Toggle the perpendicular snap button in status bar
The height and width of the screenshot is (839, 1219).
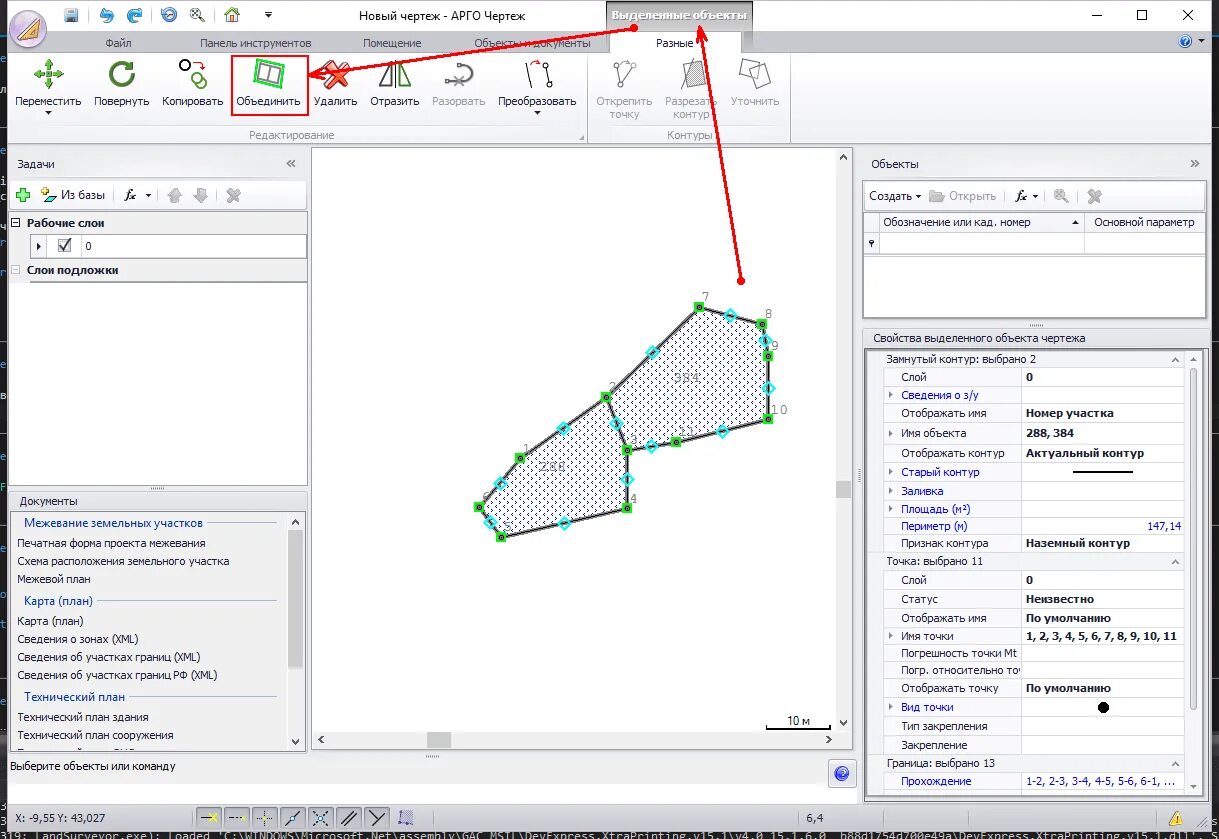tap(376, 818)
